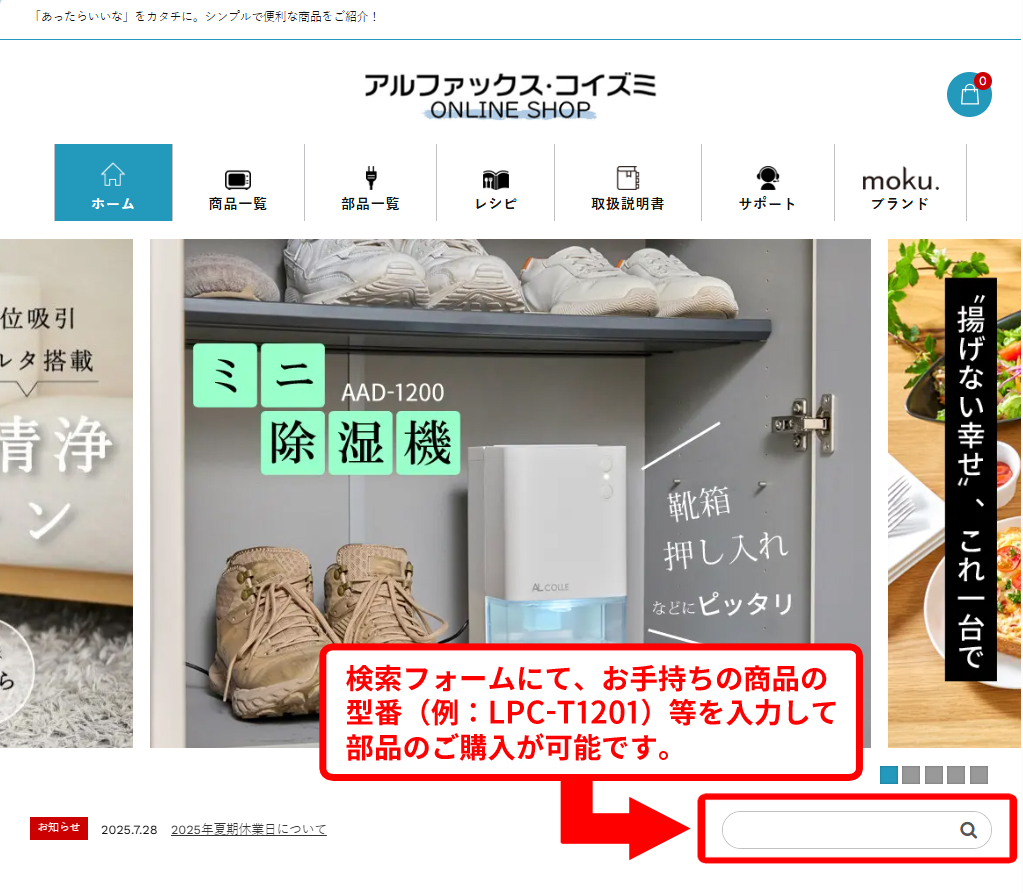
Task: Open the 2025年夏期休業日について news link
Action: (248, 830)
